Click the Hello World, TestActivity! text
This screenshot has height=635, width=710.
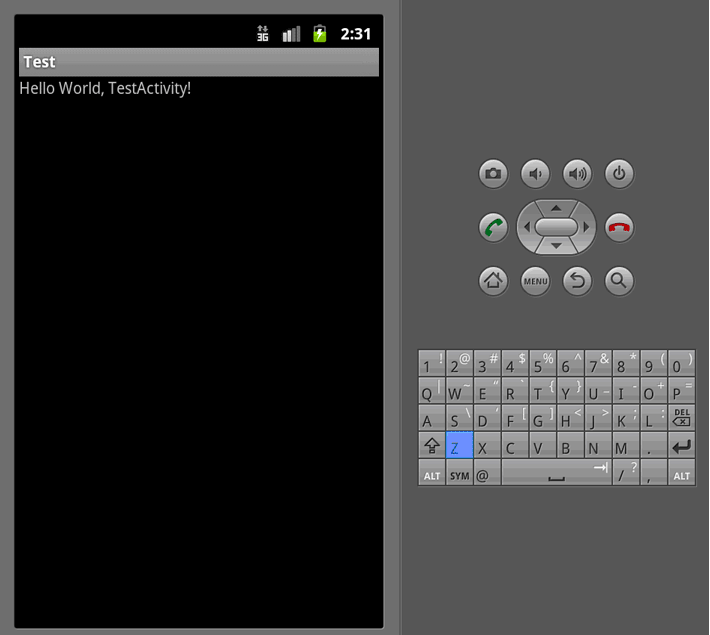tap(105, 88)
